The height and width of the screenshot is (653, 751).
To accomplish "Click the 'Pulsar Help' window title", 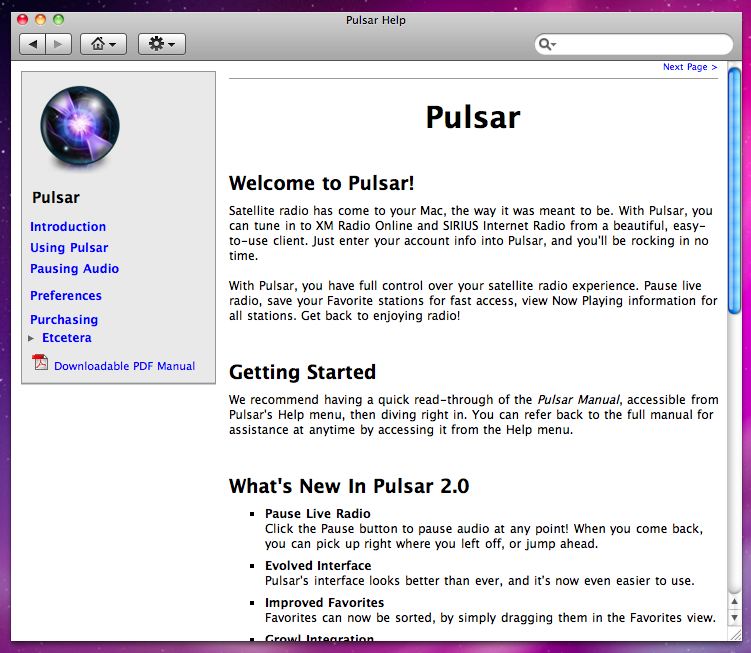I will pos(376,20).
